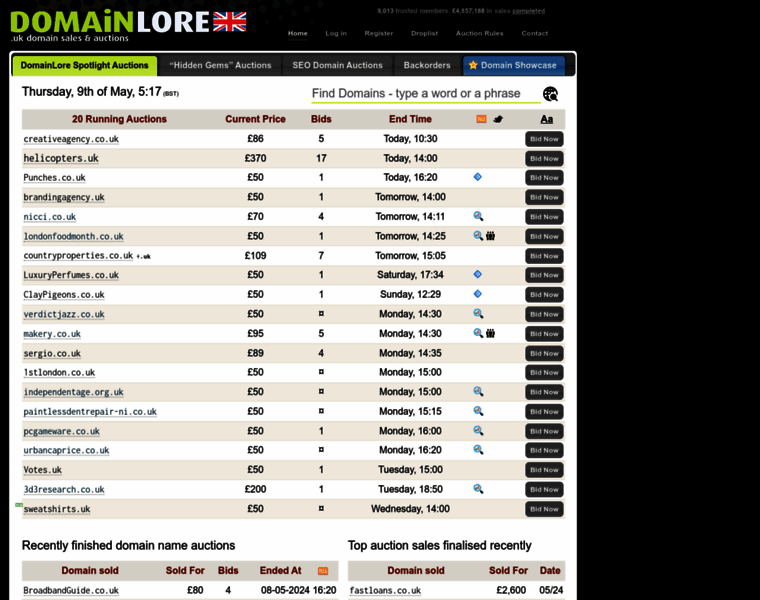760x600 pixels.
Task: Click the new badge beside sweatshirts.uk
Action: click(19, 505)
